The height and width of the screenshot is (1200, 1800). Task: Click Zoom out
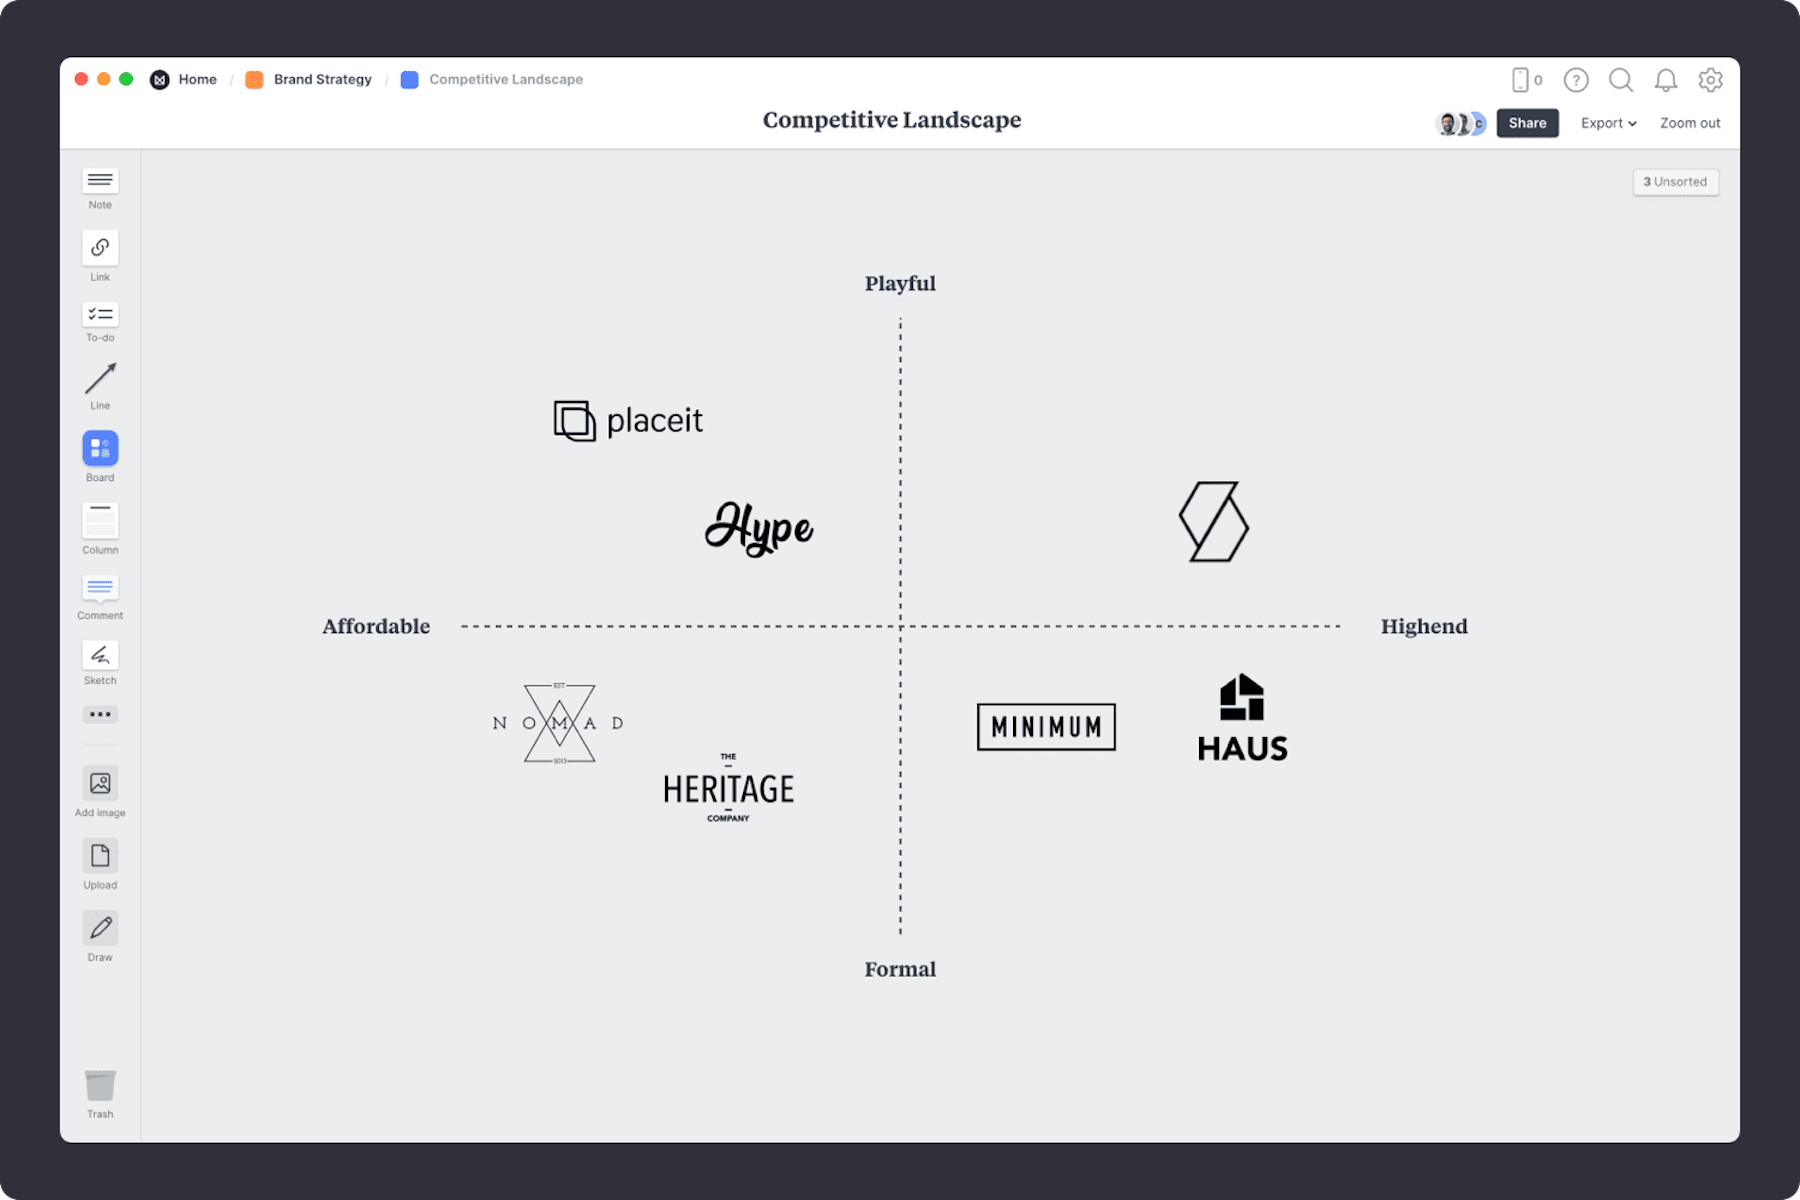[1689, 122]
